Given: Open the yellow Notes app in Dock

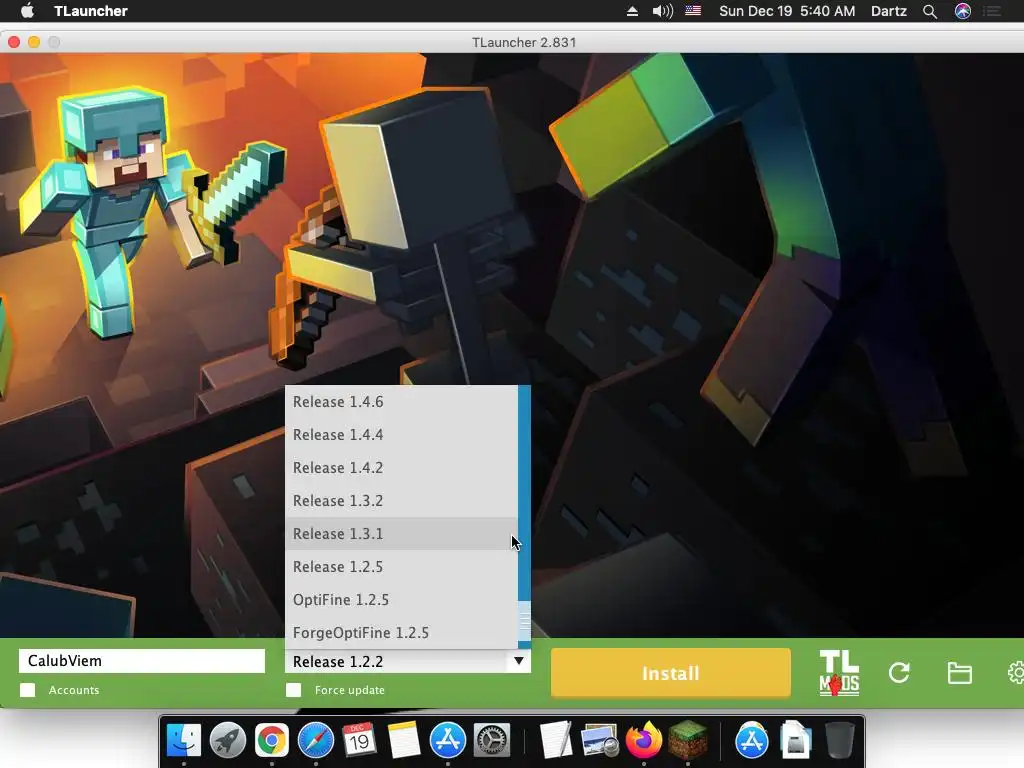Looking at the screenshot, I should [404, 741].
